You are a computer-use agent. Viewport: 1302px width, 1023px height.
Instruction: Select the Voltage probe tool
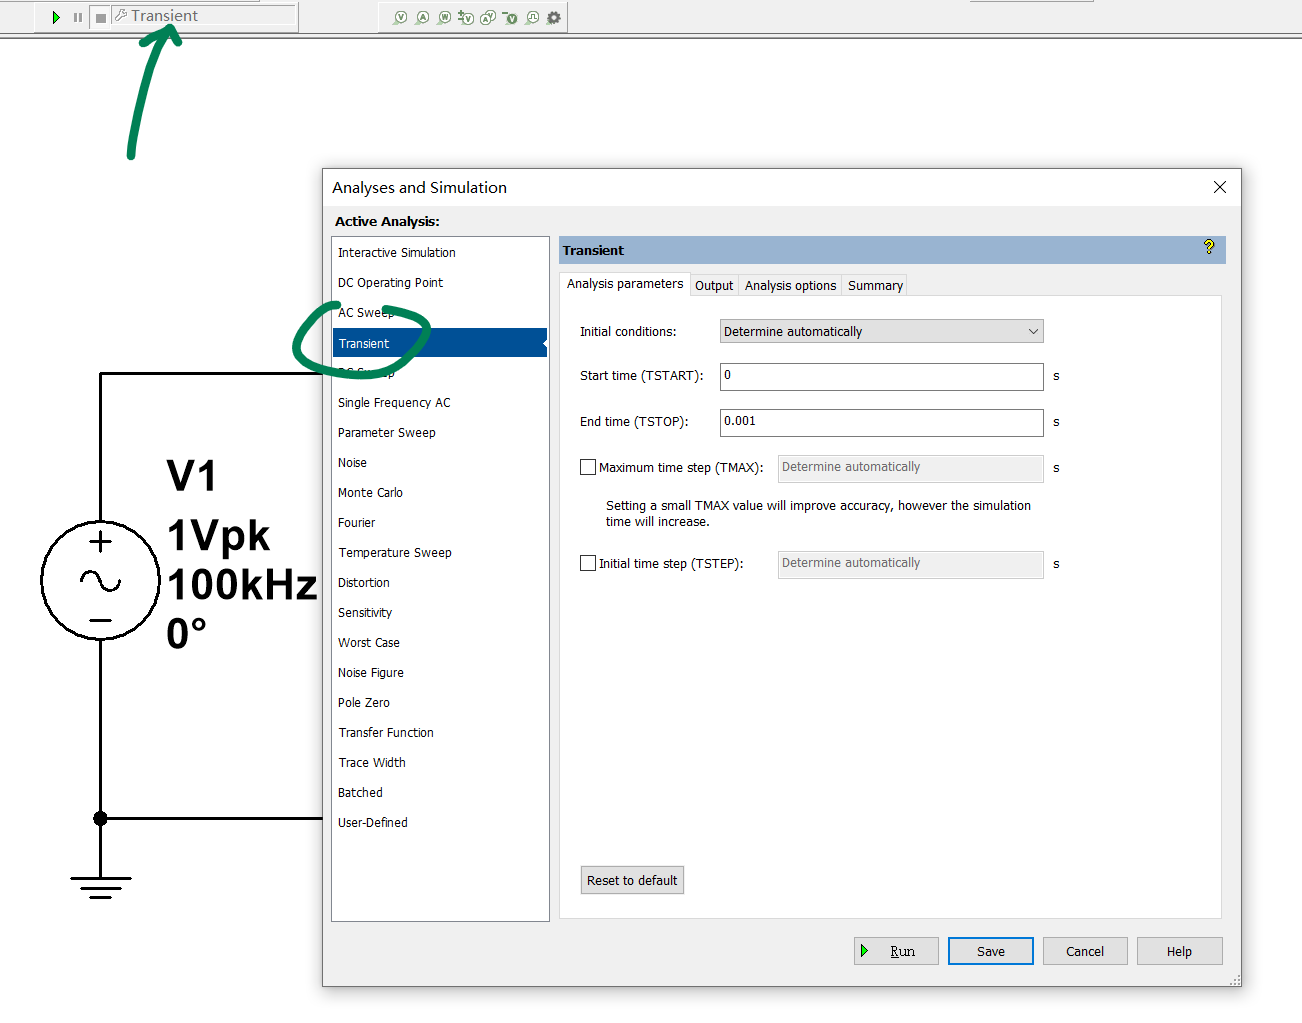coord(401,17)
